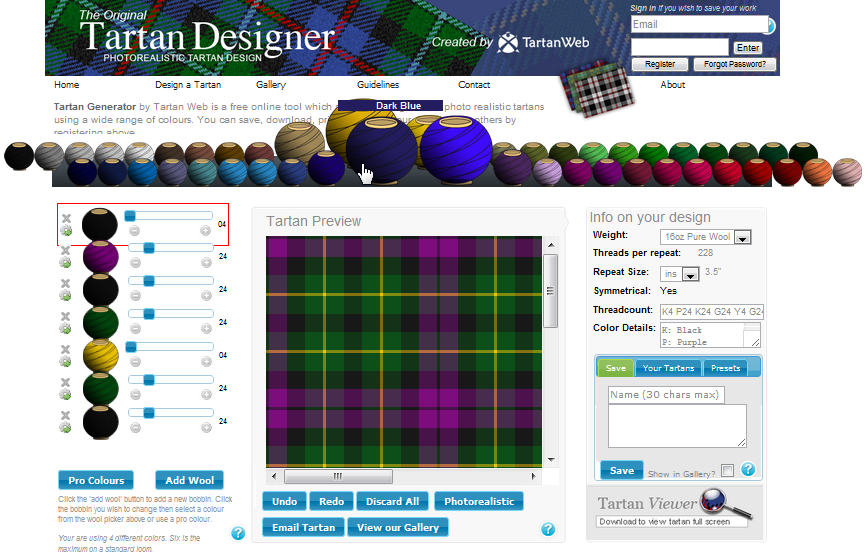Screen dimensions: 868x559
Task: Open help icon beside View our Gallery
Action: point(548,529)
